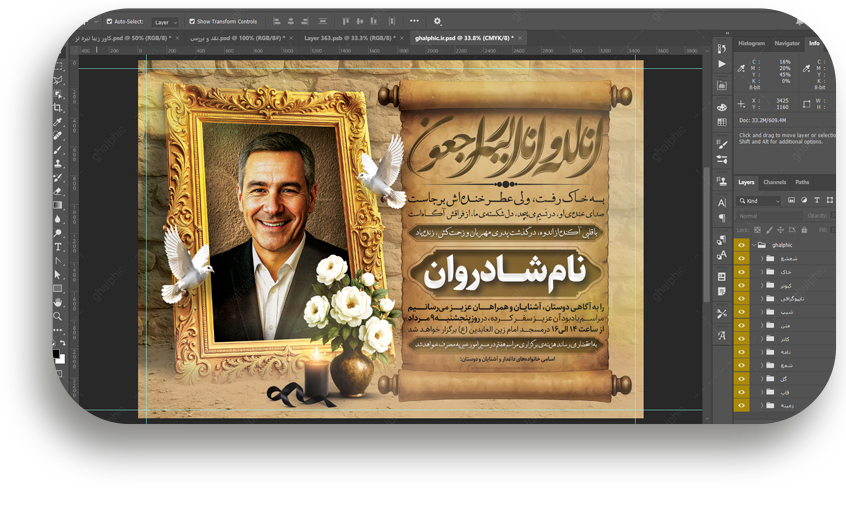Hide the ghalphic layer group
Screen dimensions: 846x513
point(741,244)
